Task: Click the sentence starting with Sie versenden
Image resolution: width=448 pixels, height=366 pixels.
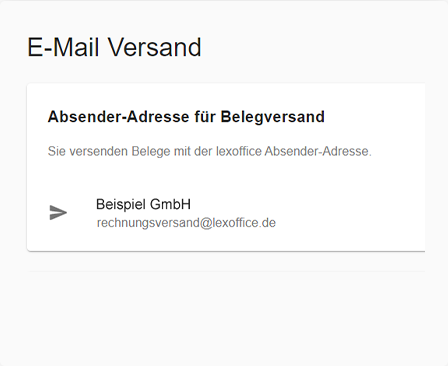Action: tap(209, 151)
